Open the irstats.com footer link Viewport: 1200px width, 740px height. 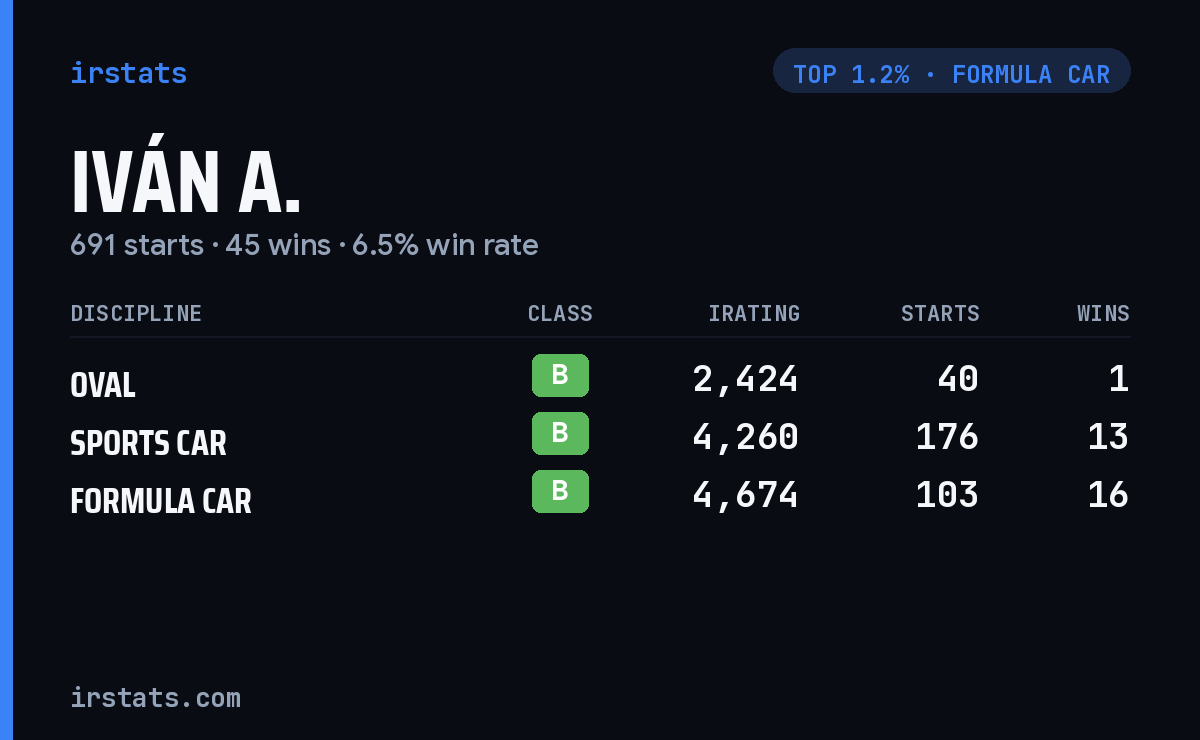click(x=155, y=697)
